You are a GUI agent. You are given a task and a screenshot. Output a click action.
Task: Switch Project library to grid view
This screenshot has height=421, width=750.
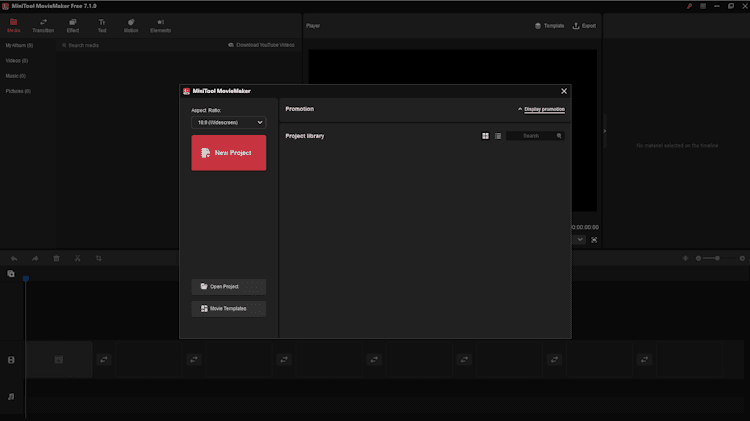[x=485, y=135]
